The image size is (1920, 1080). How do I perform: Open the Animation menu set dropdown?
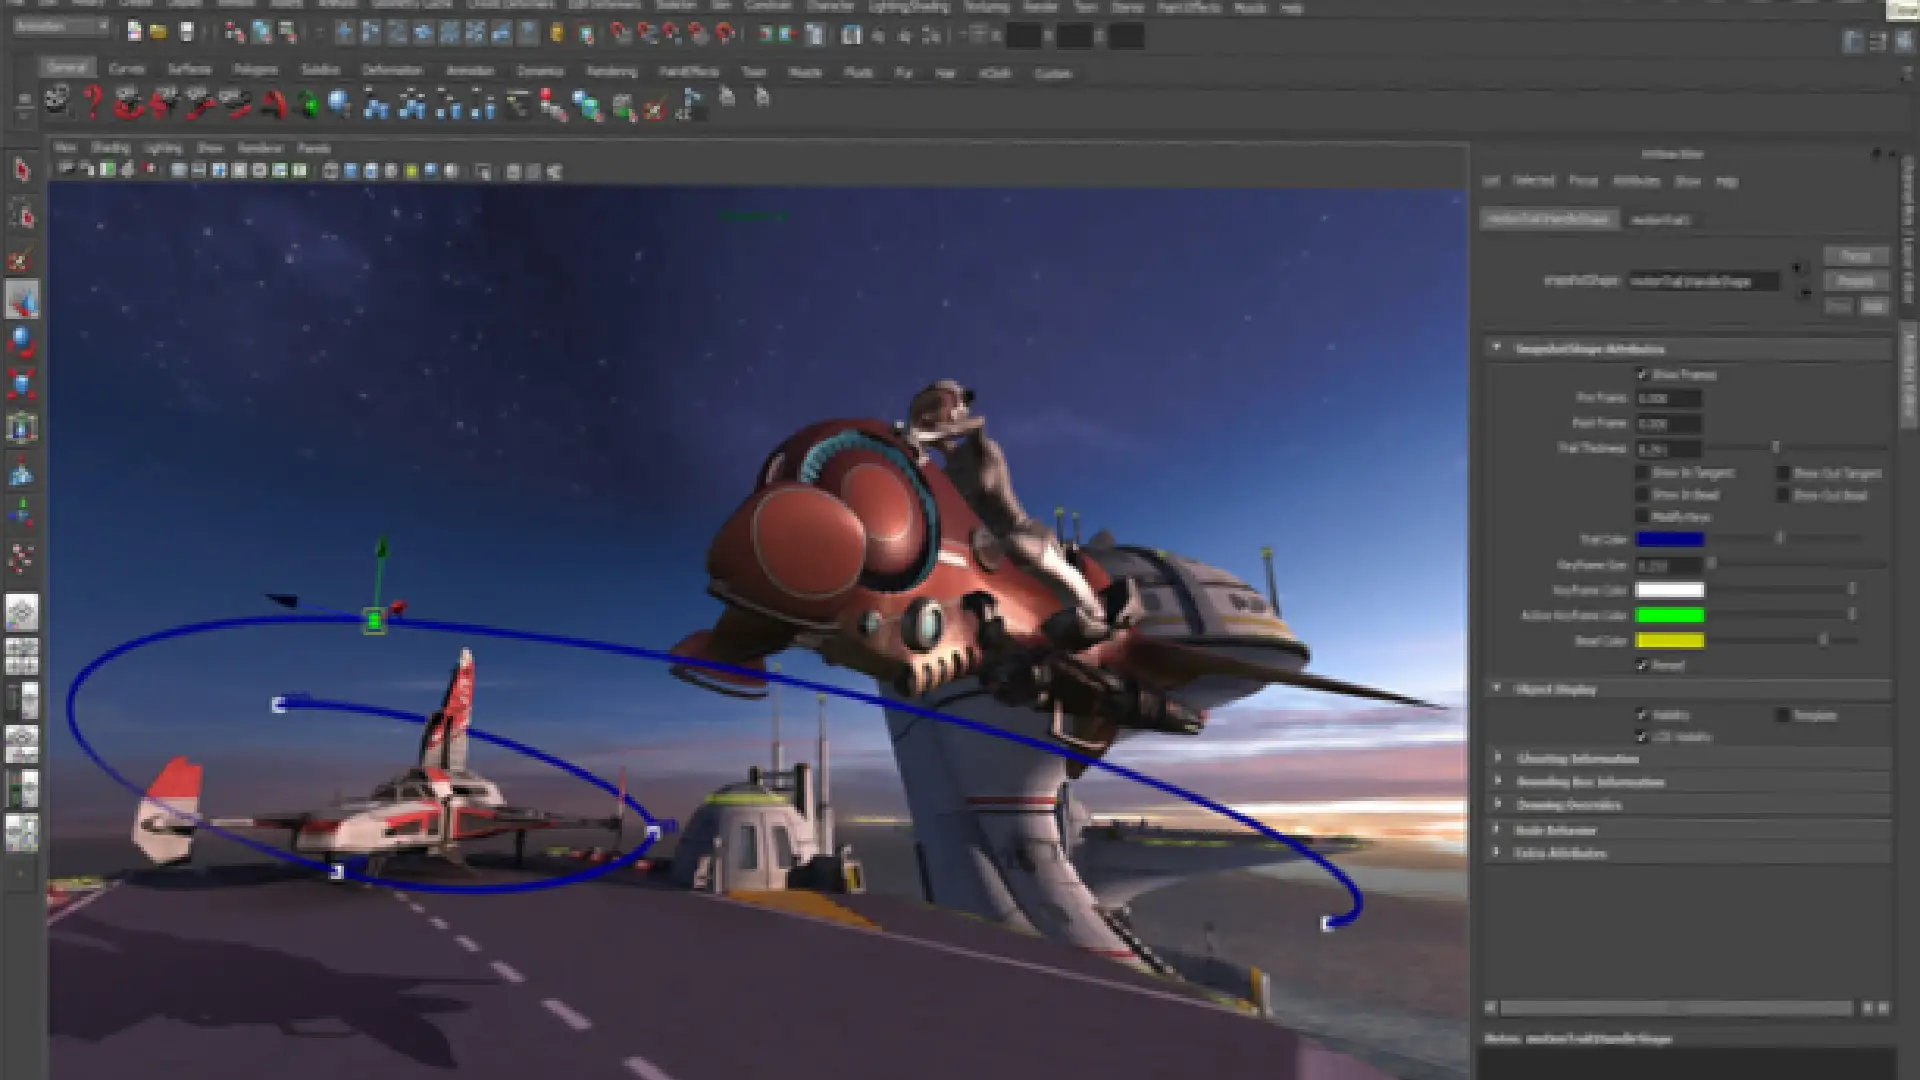point(62,27)
